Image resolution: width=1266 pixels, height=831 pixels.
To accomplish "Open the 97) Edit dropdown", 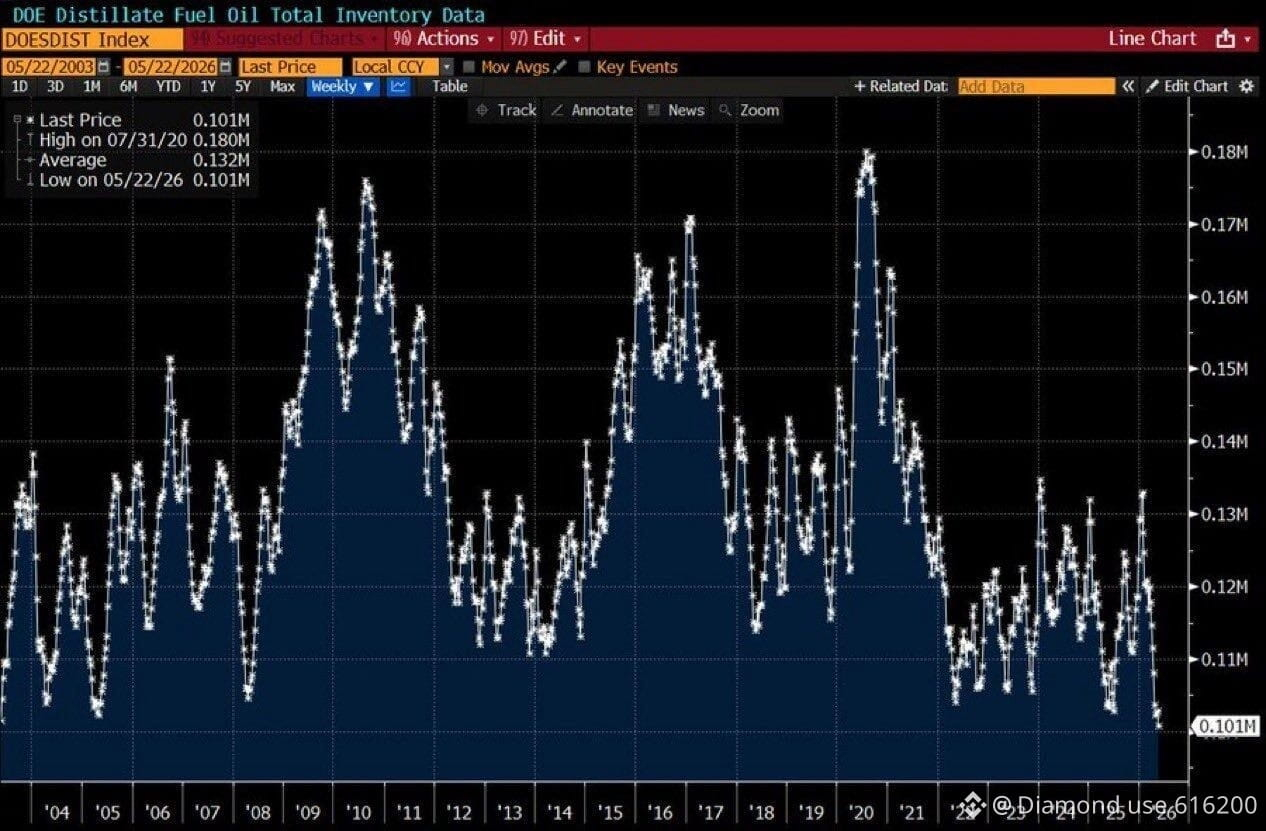I will (547, 39).
